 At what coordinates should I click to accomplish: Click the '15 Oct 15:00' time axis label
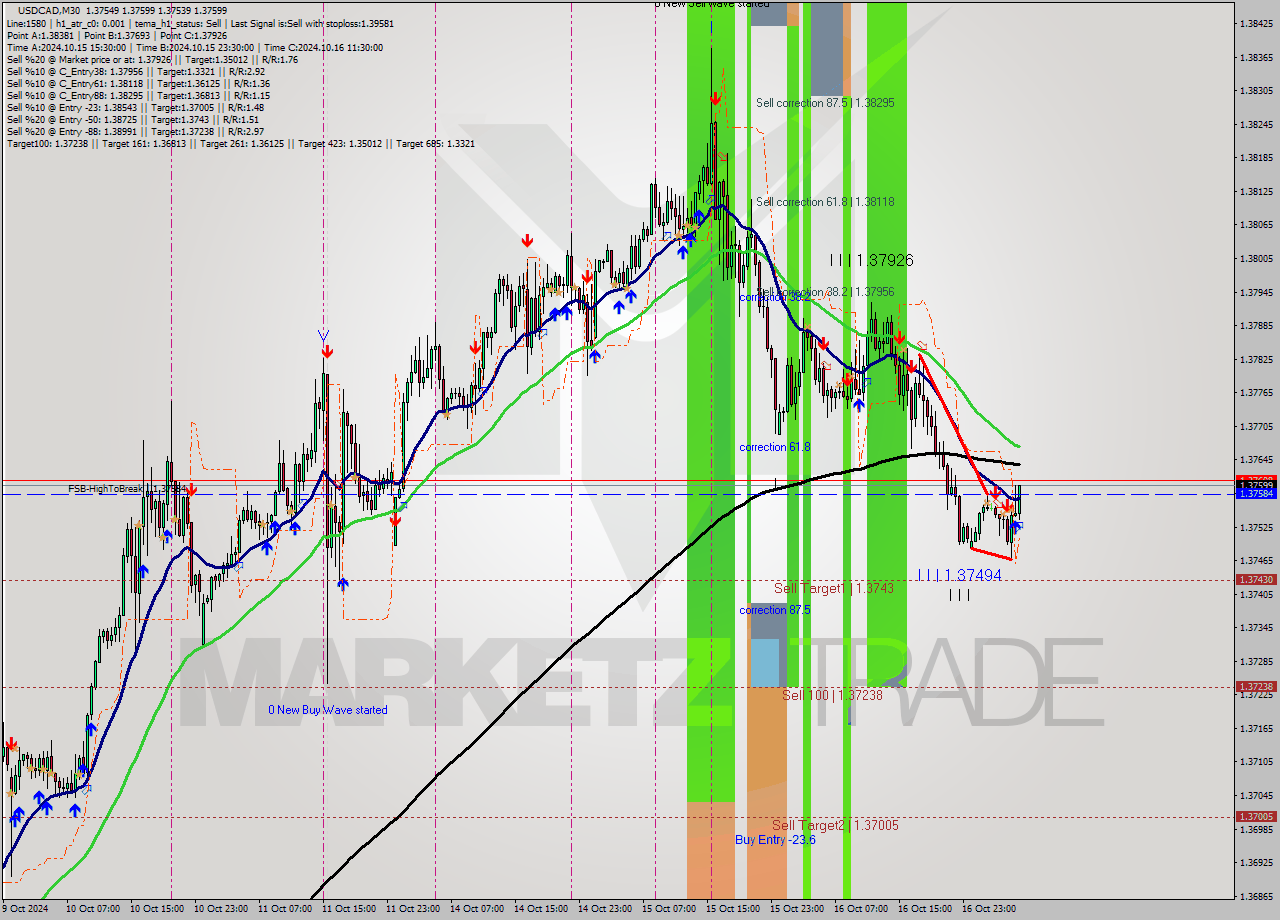coord(733,909)
